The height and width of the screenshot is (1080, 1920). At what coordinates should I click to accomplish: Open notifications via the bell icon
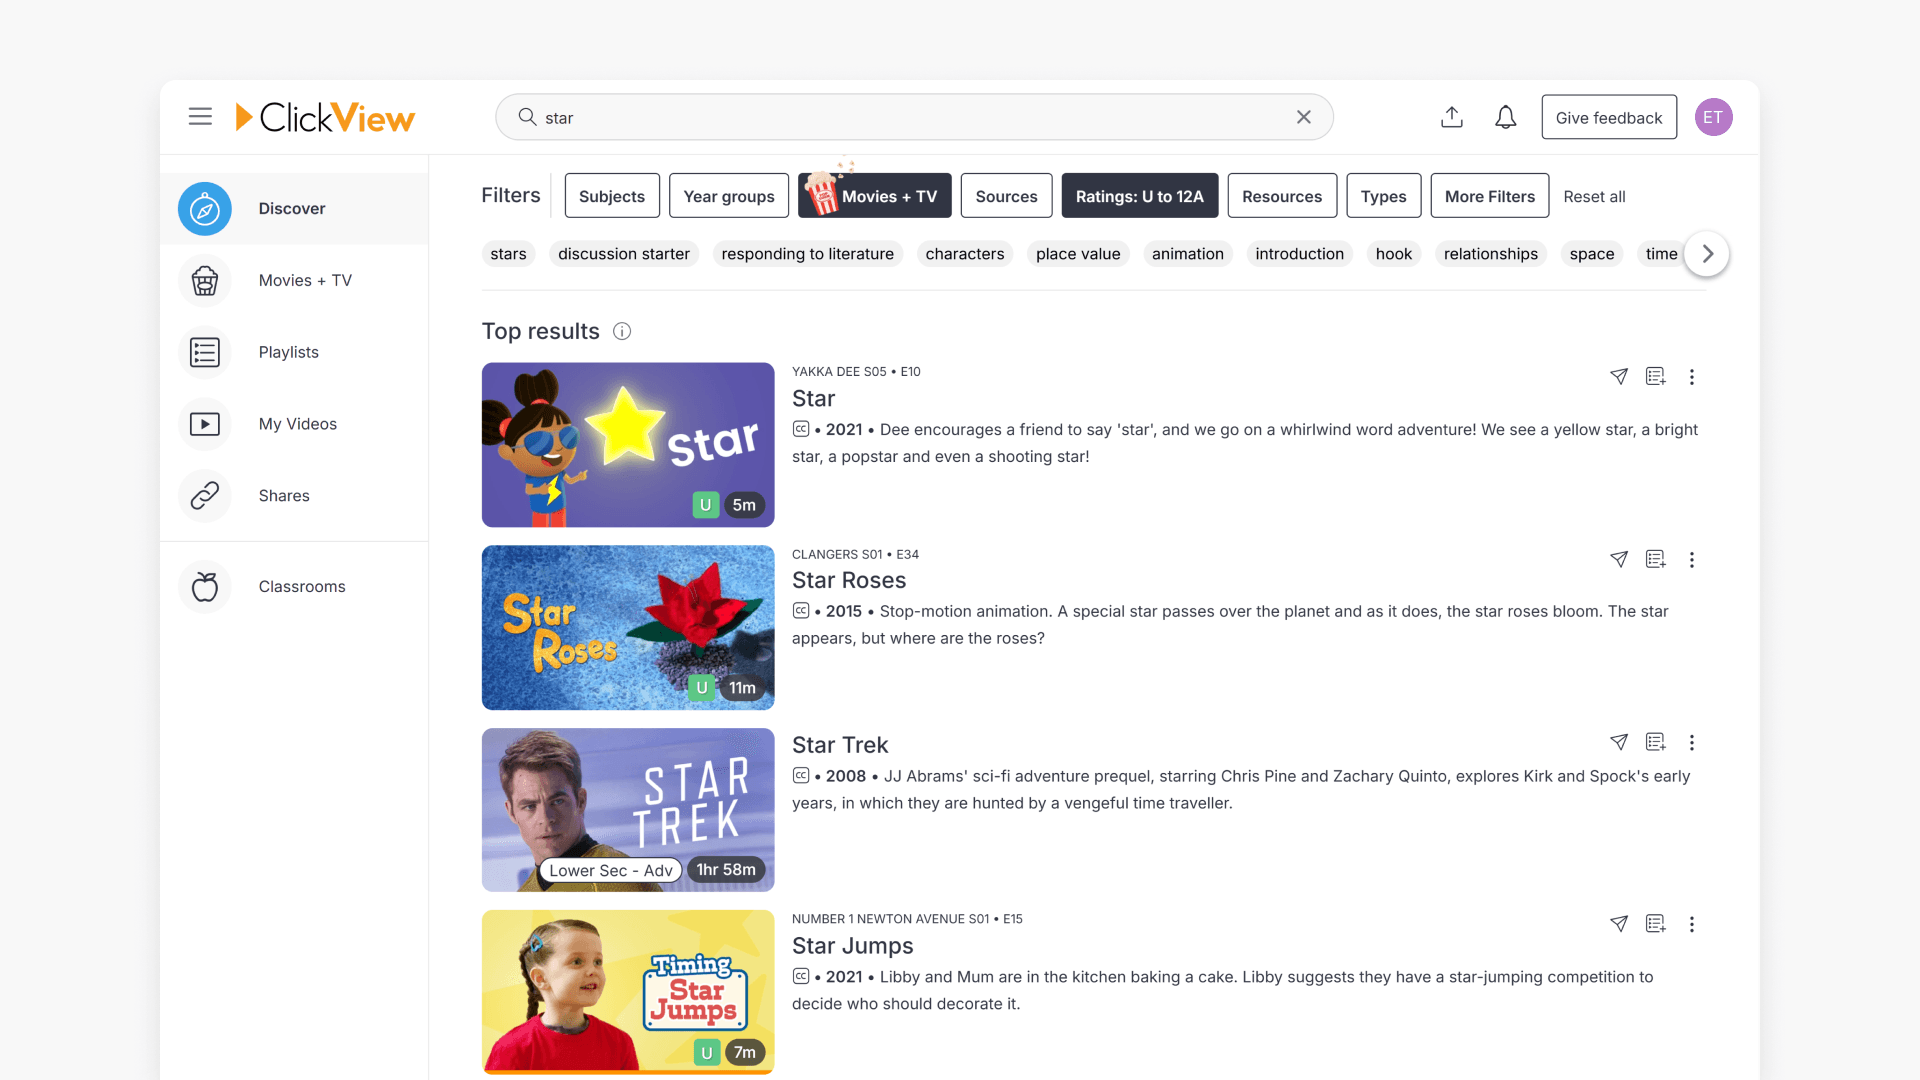[1505, 117]
